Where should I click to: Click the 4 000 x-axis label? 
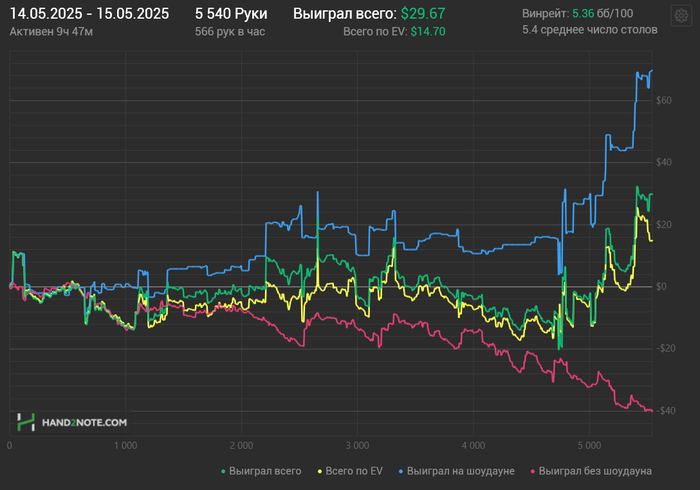(x=473, y=445)
